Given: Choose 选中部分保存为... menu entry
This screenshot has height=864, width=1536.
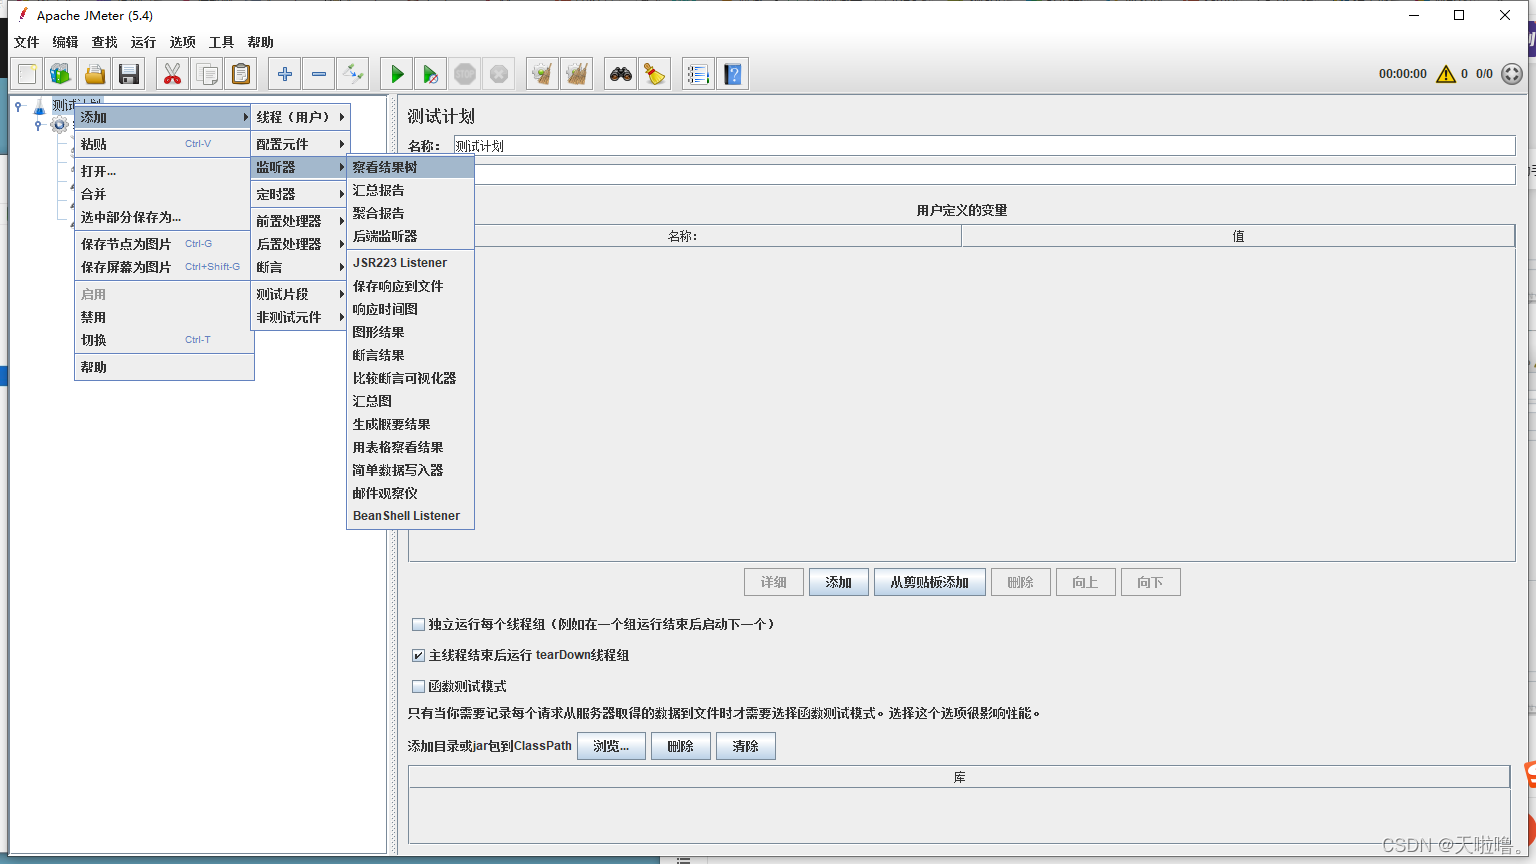Looking at the screenshot, I should click(164, 217).
